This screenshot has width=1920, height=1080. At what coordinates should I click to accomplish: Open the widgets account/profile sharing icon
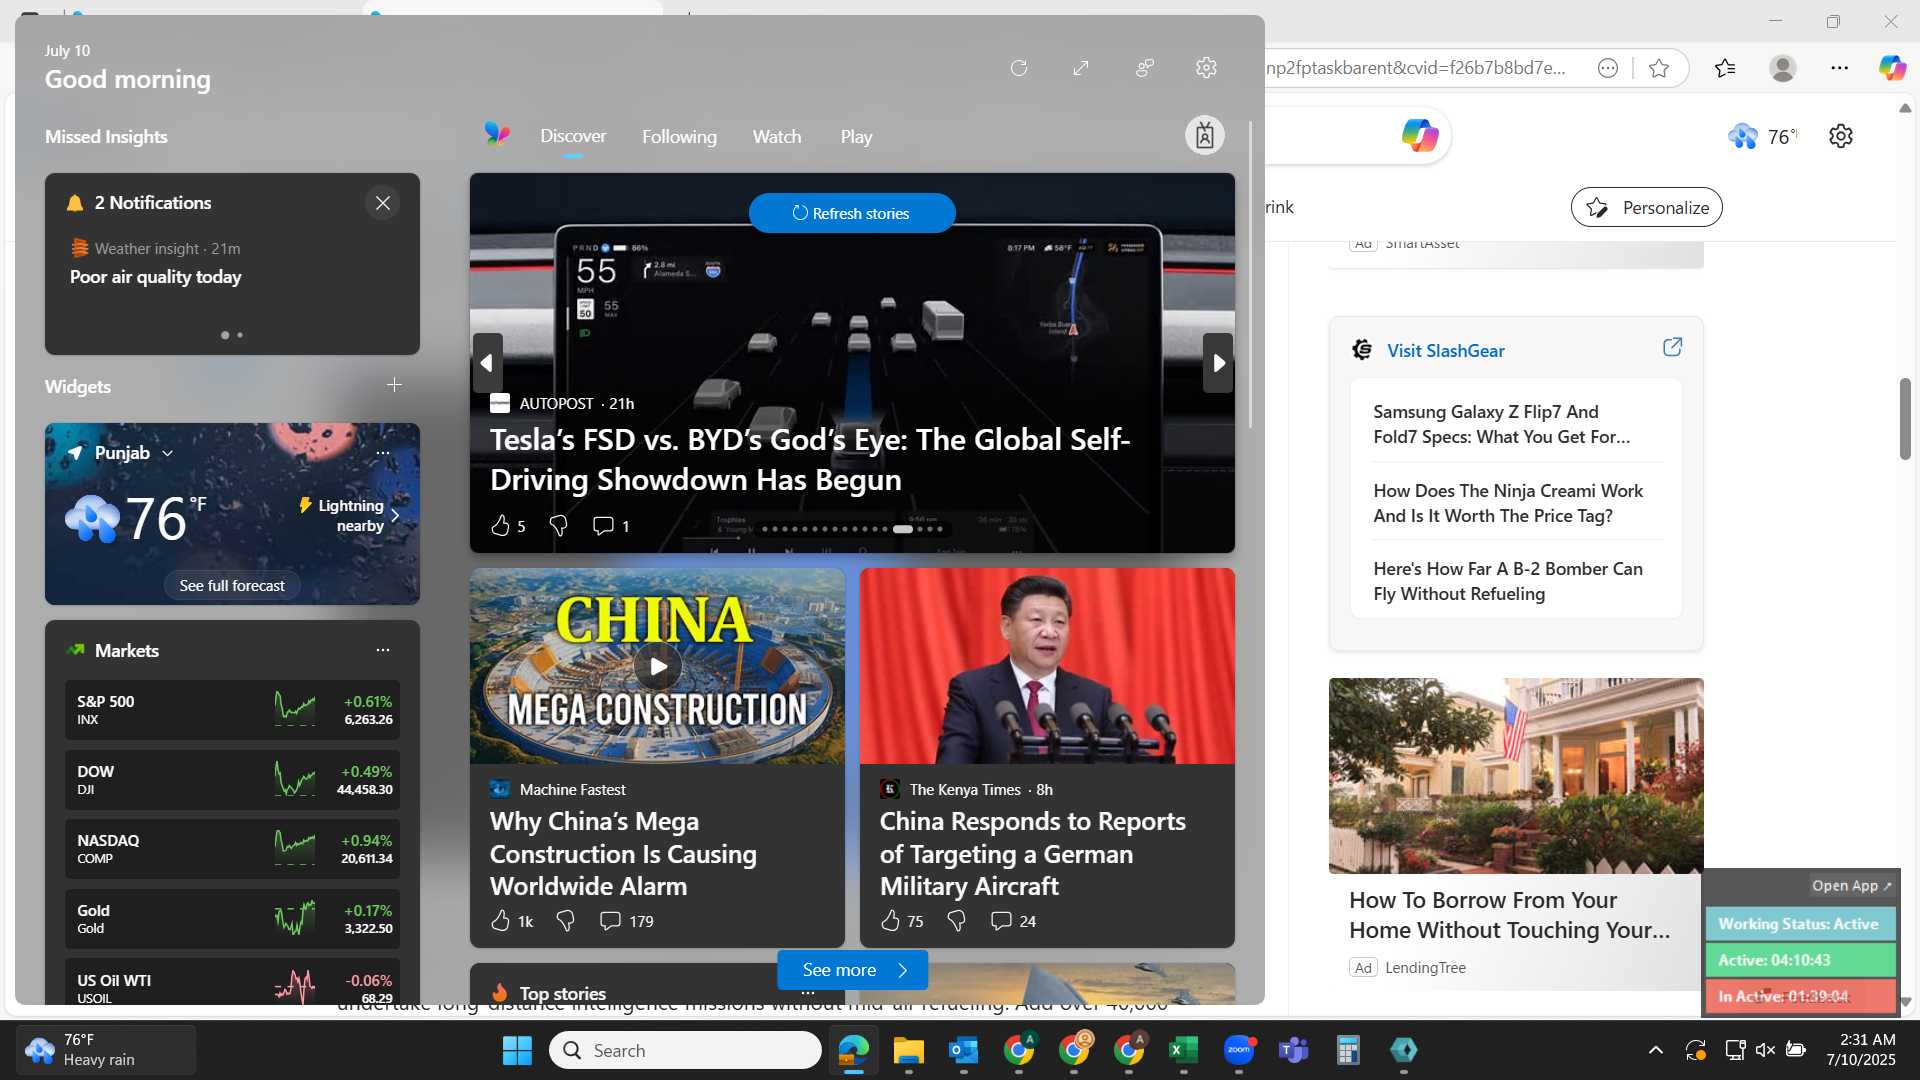click(1145, 68)
